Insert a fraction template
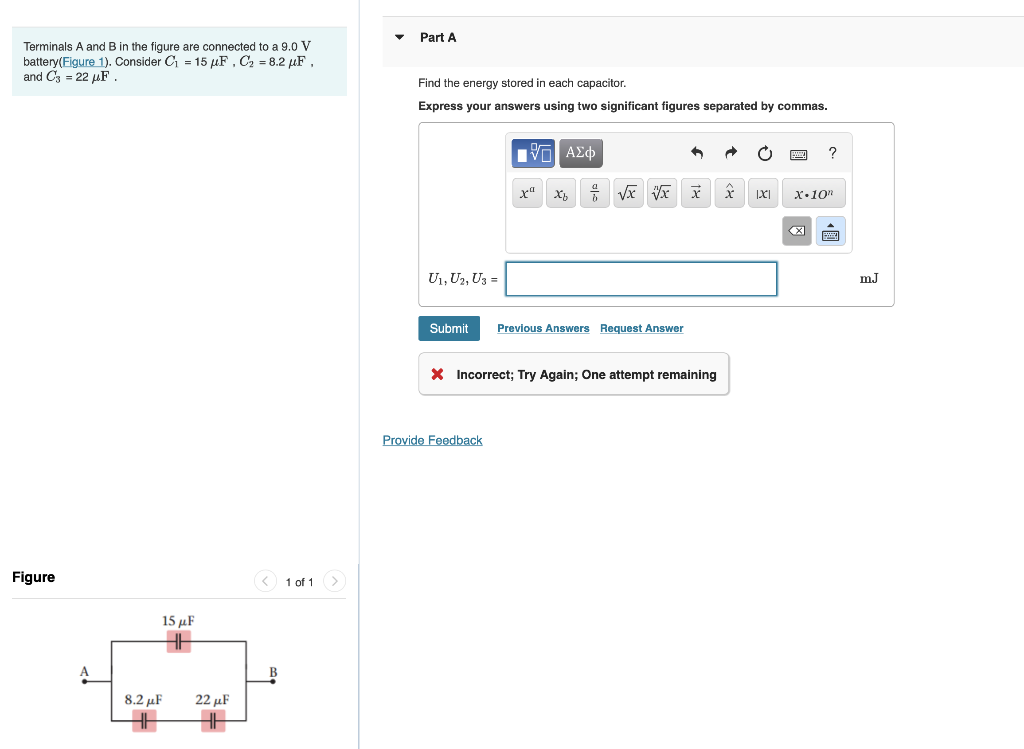Image resolution: width=1024 pixels, height=749 pixels. click(594, 193)
